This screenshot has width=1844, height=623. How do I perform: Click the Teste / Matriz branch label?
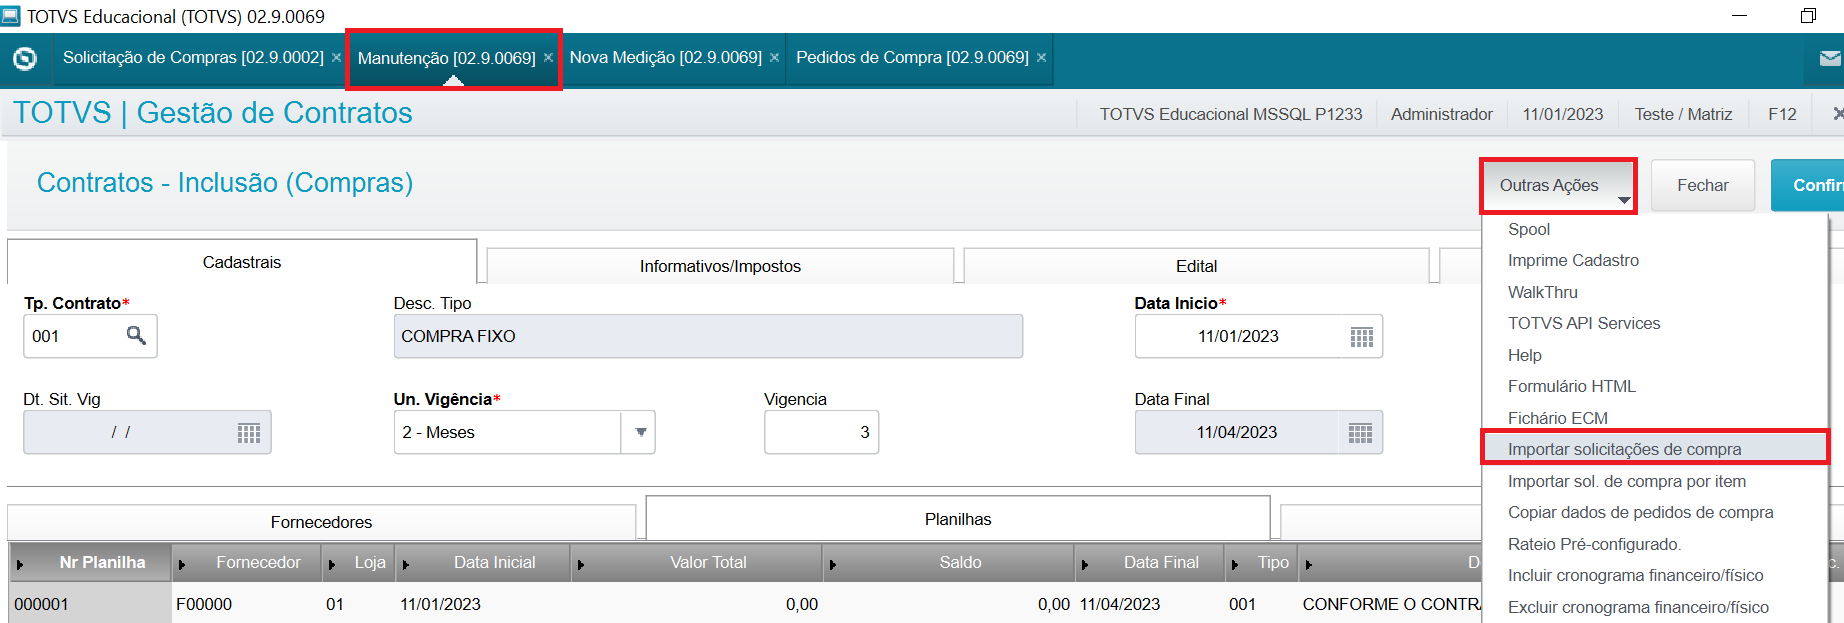[1683, 114]
